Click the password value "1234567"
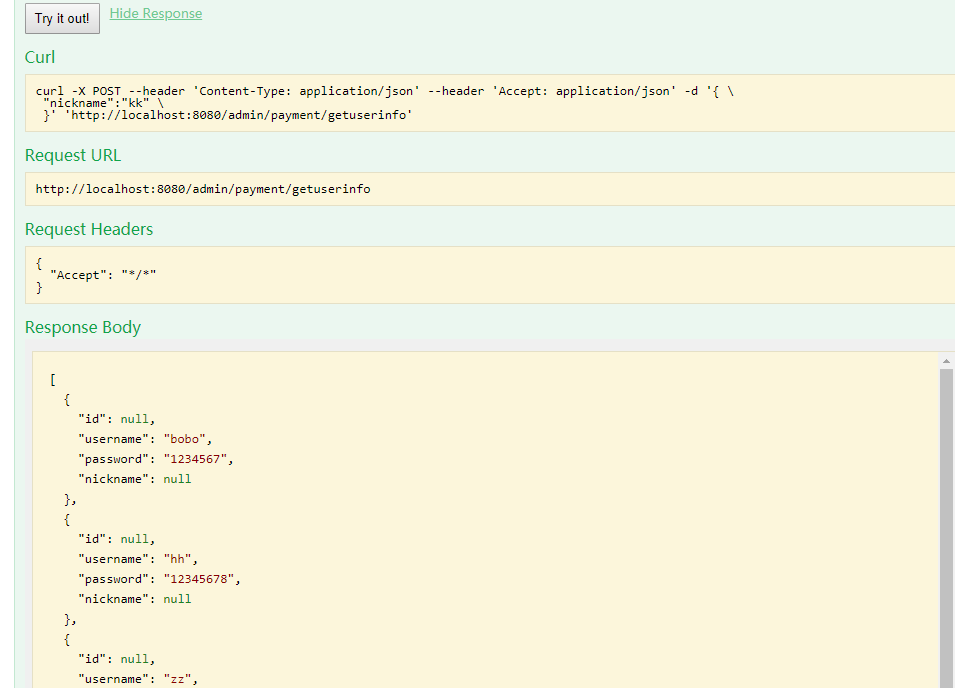955x688 pixels. (x=195, y=459)
